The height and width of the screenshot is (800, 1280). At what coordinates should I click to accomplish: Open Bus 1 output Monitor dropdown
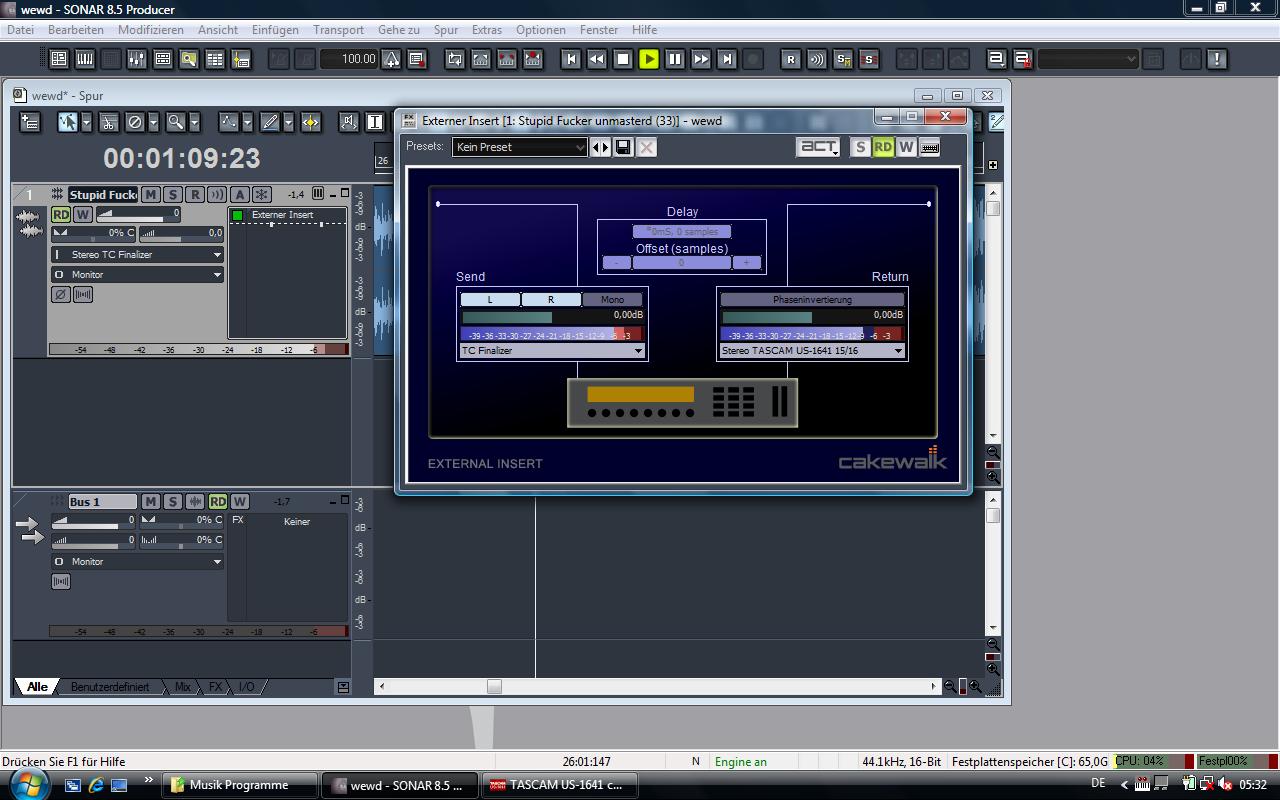pos(137,561)
